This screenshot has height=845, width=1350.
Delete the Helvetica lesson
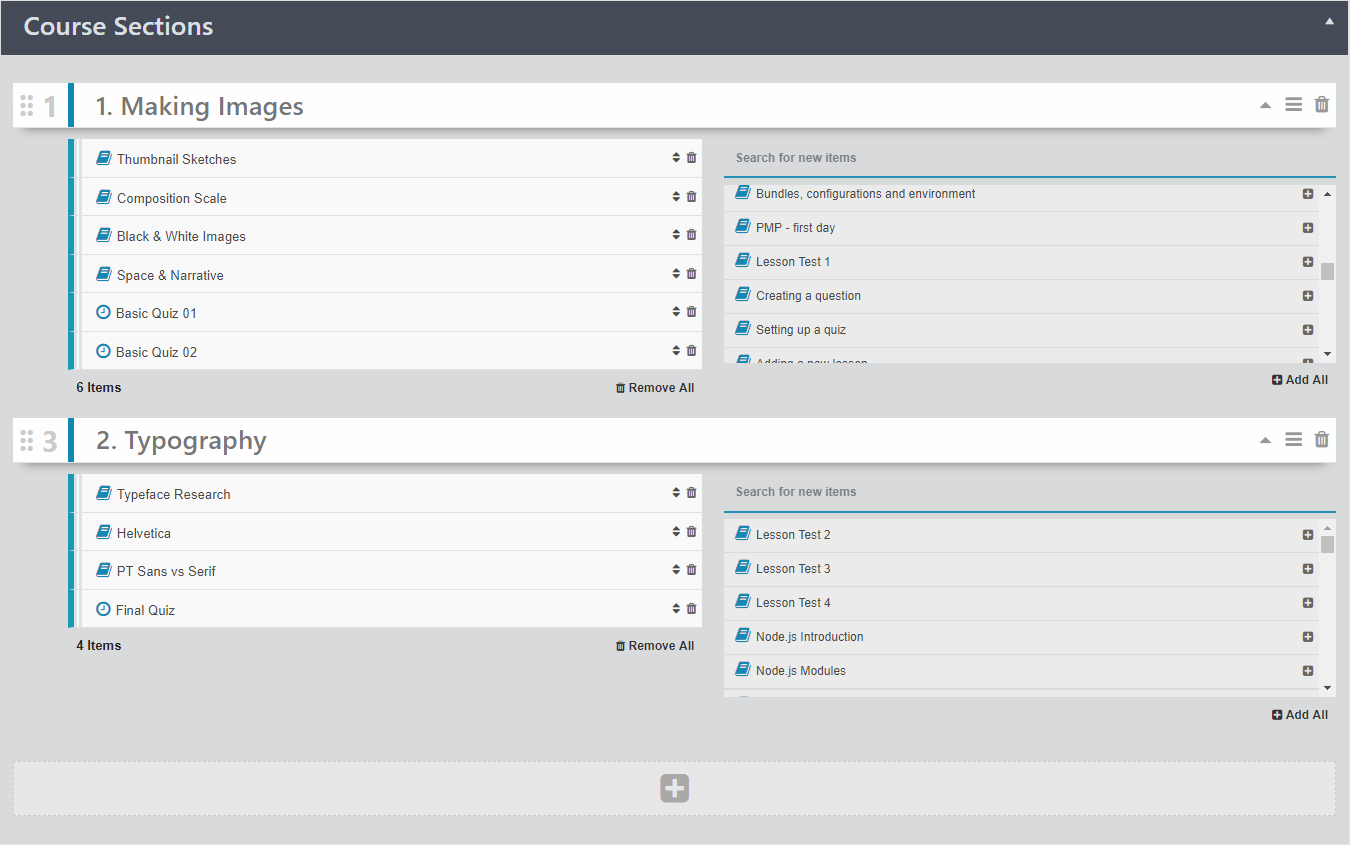point(691,532)
